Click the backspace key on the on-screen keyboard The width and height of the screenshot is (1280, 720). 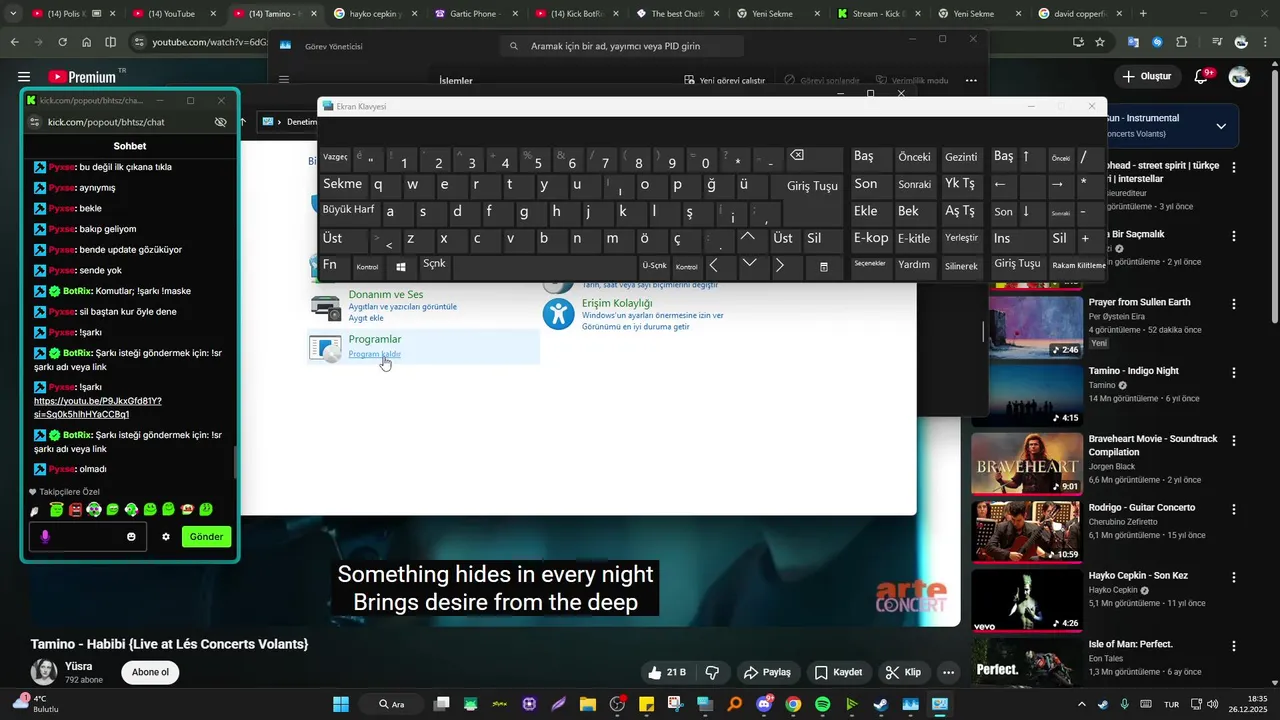click(814, 158)
